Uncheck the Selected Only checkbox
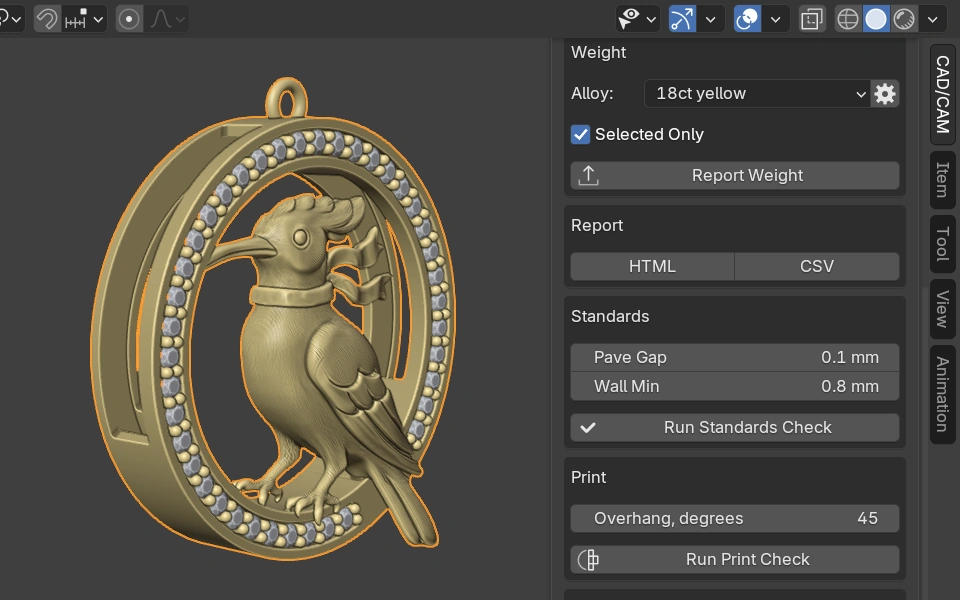 tap(580, 134)
